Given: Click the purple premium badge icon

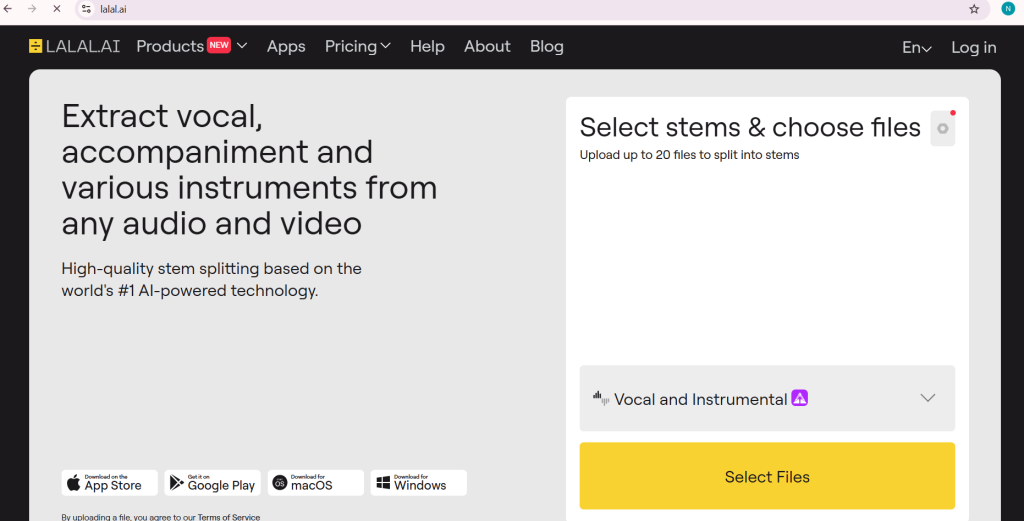Looking at the screenshot, I should [800, 398].
